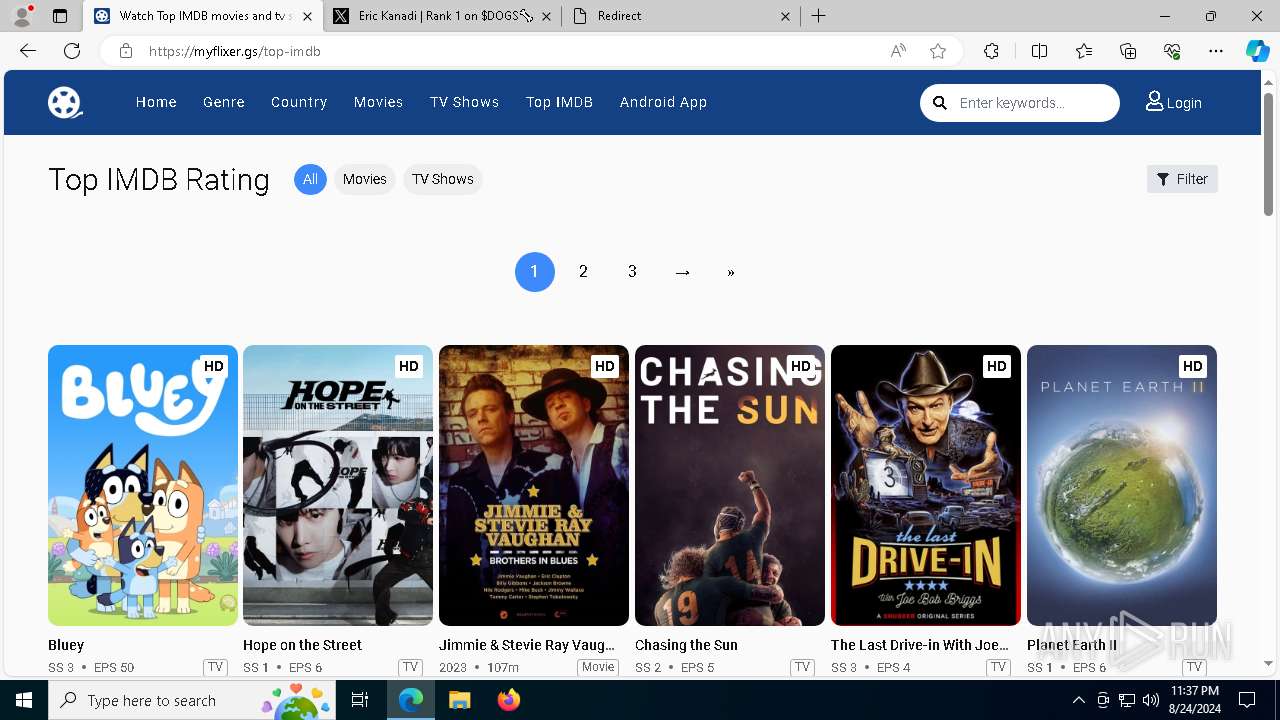Open the Extensions puzzle icon
Image resolution: width=1280 pixels, height=720 pixels.
click(991, 51)
